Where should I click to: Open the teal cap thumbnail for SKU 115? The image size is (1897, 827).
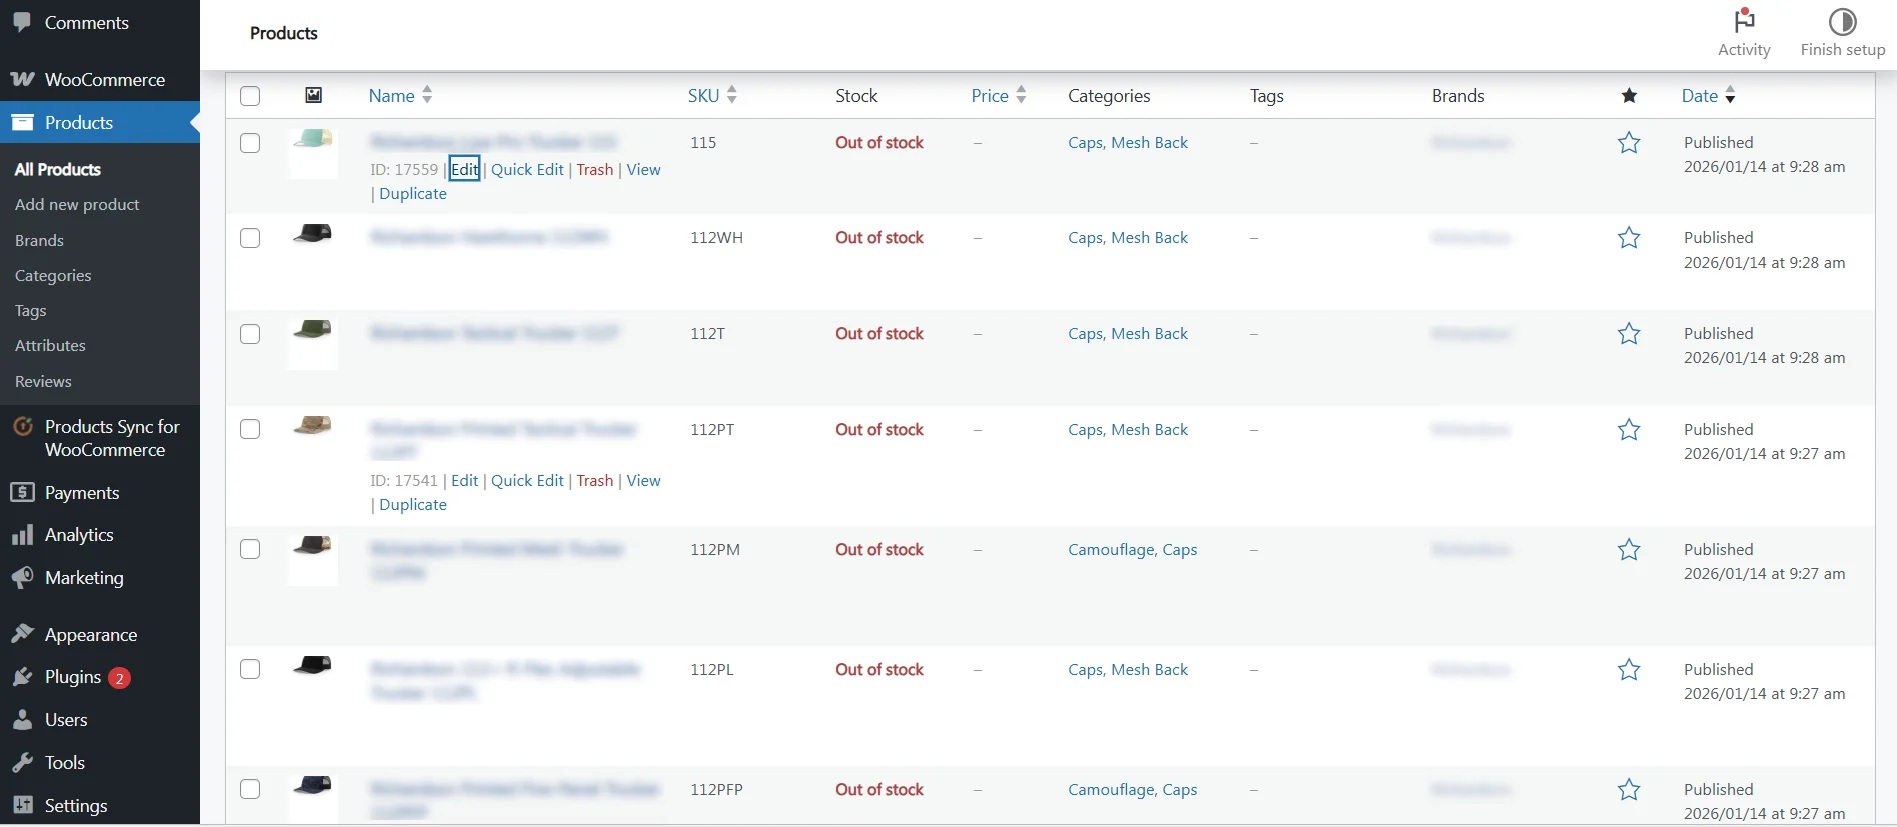click(313, 154)
